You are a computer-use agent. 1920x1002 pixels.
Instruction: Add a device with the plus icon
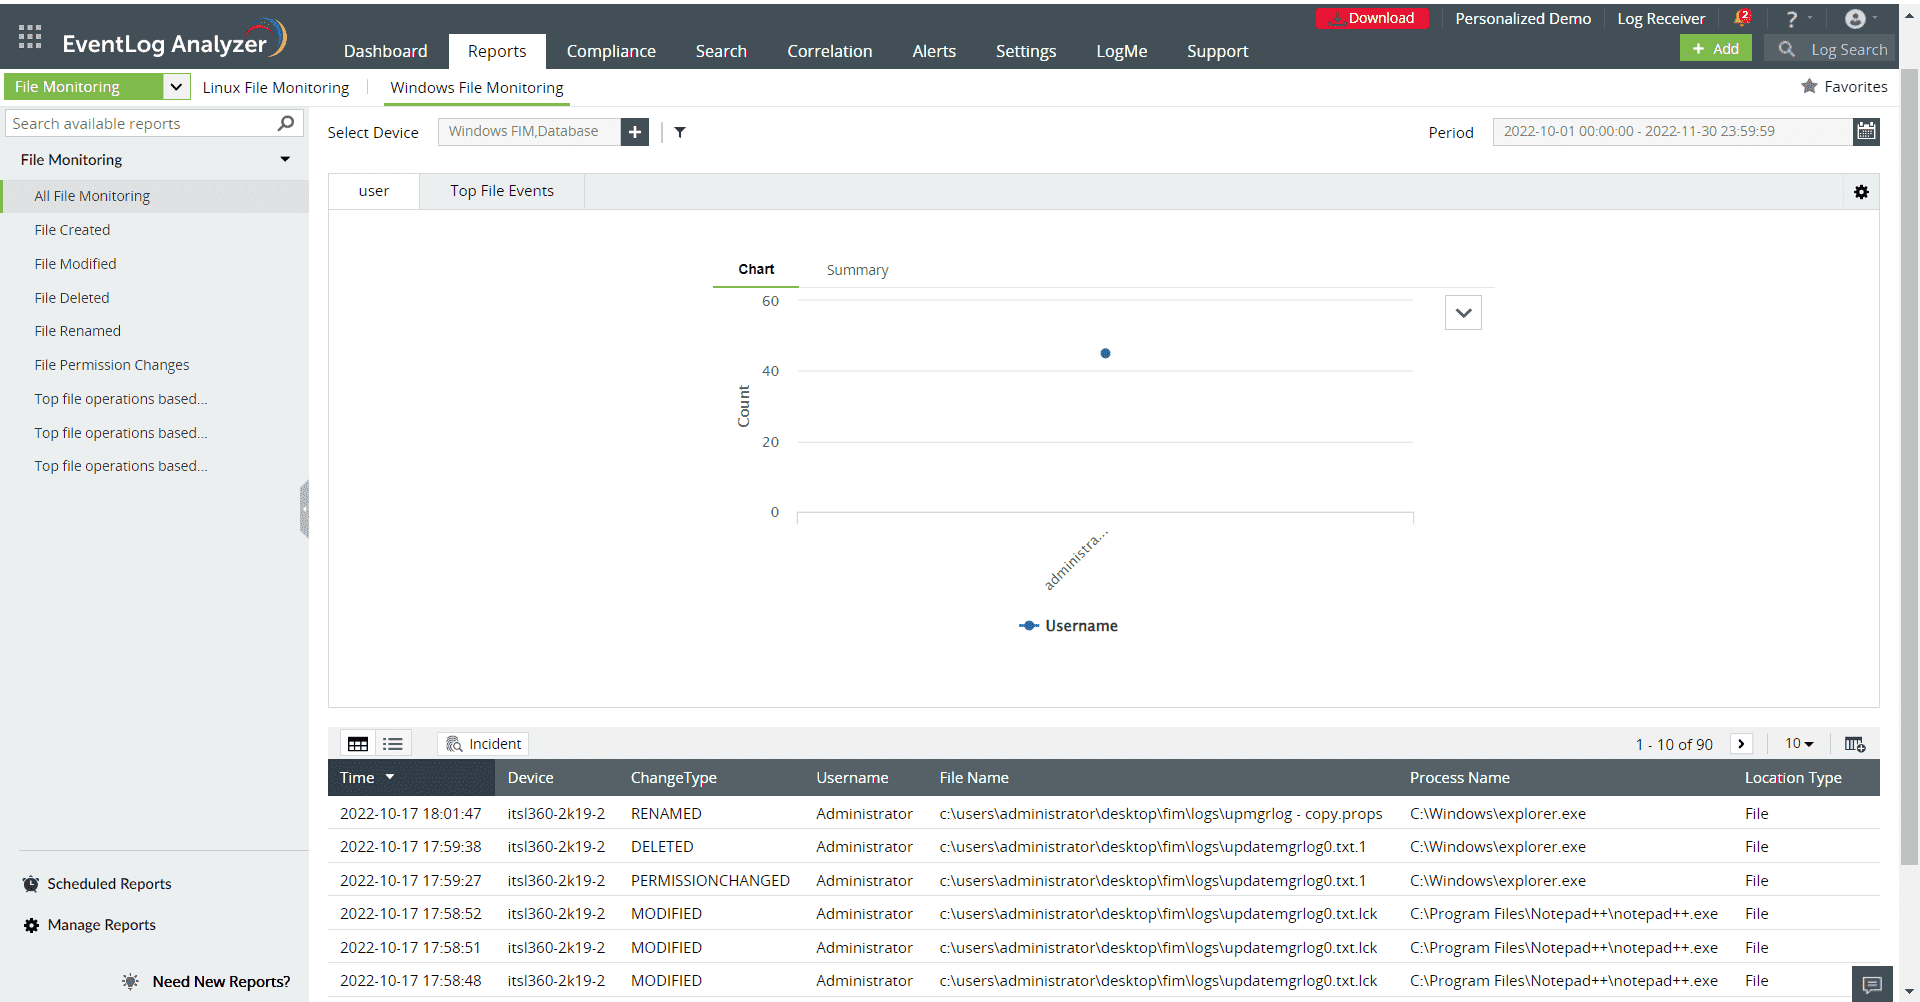pyautogui.click(x=635, y=132)
